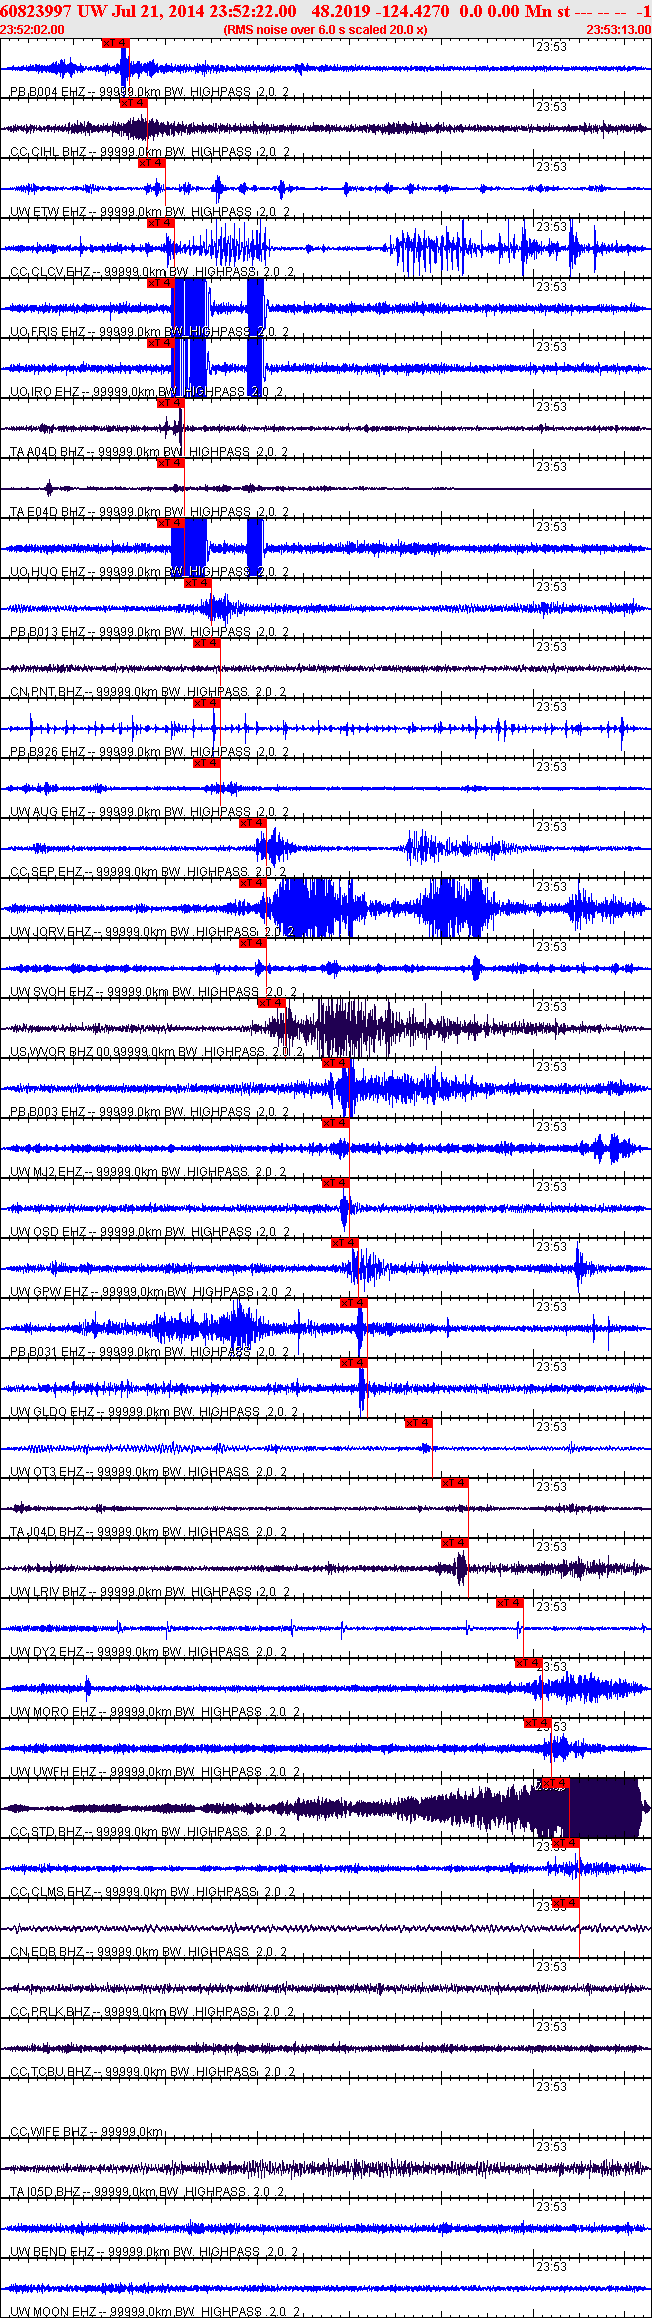
Task: Select the pick flag on CN.EDB trace
Action: [565, 1903]
